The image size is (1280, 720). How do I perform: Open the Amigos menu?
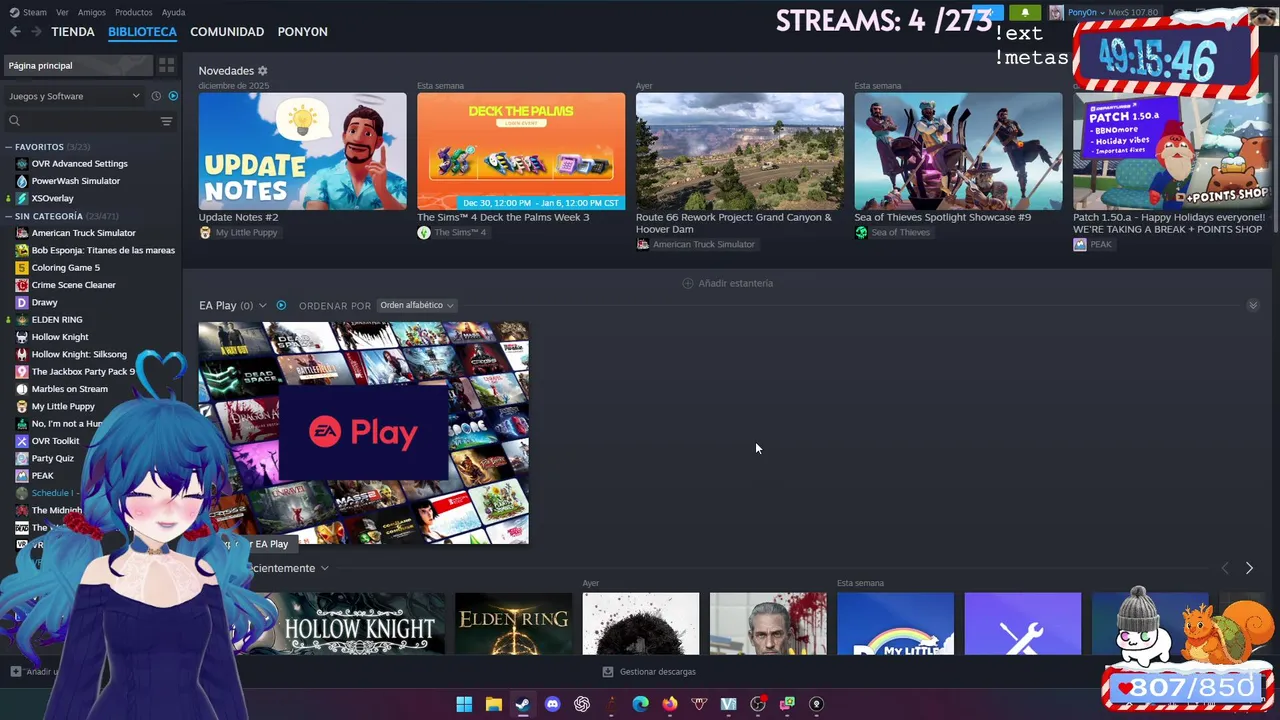(91, 13)
